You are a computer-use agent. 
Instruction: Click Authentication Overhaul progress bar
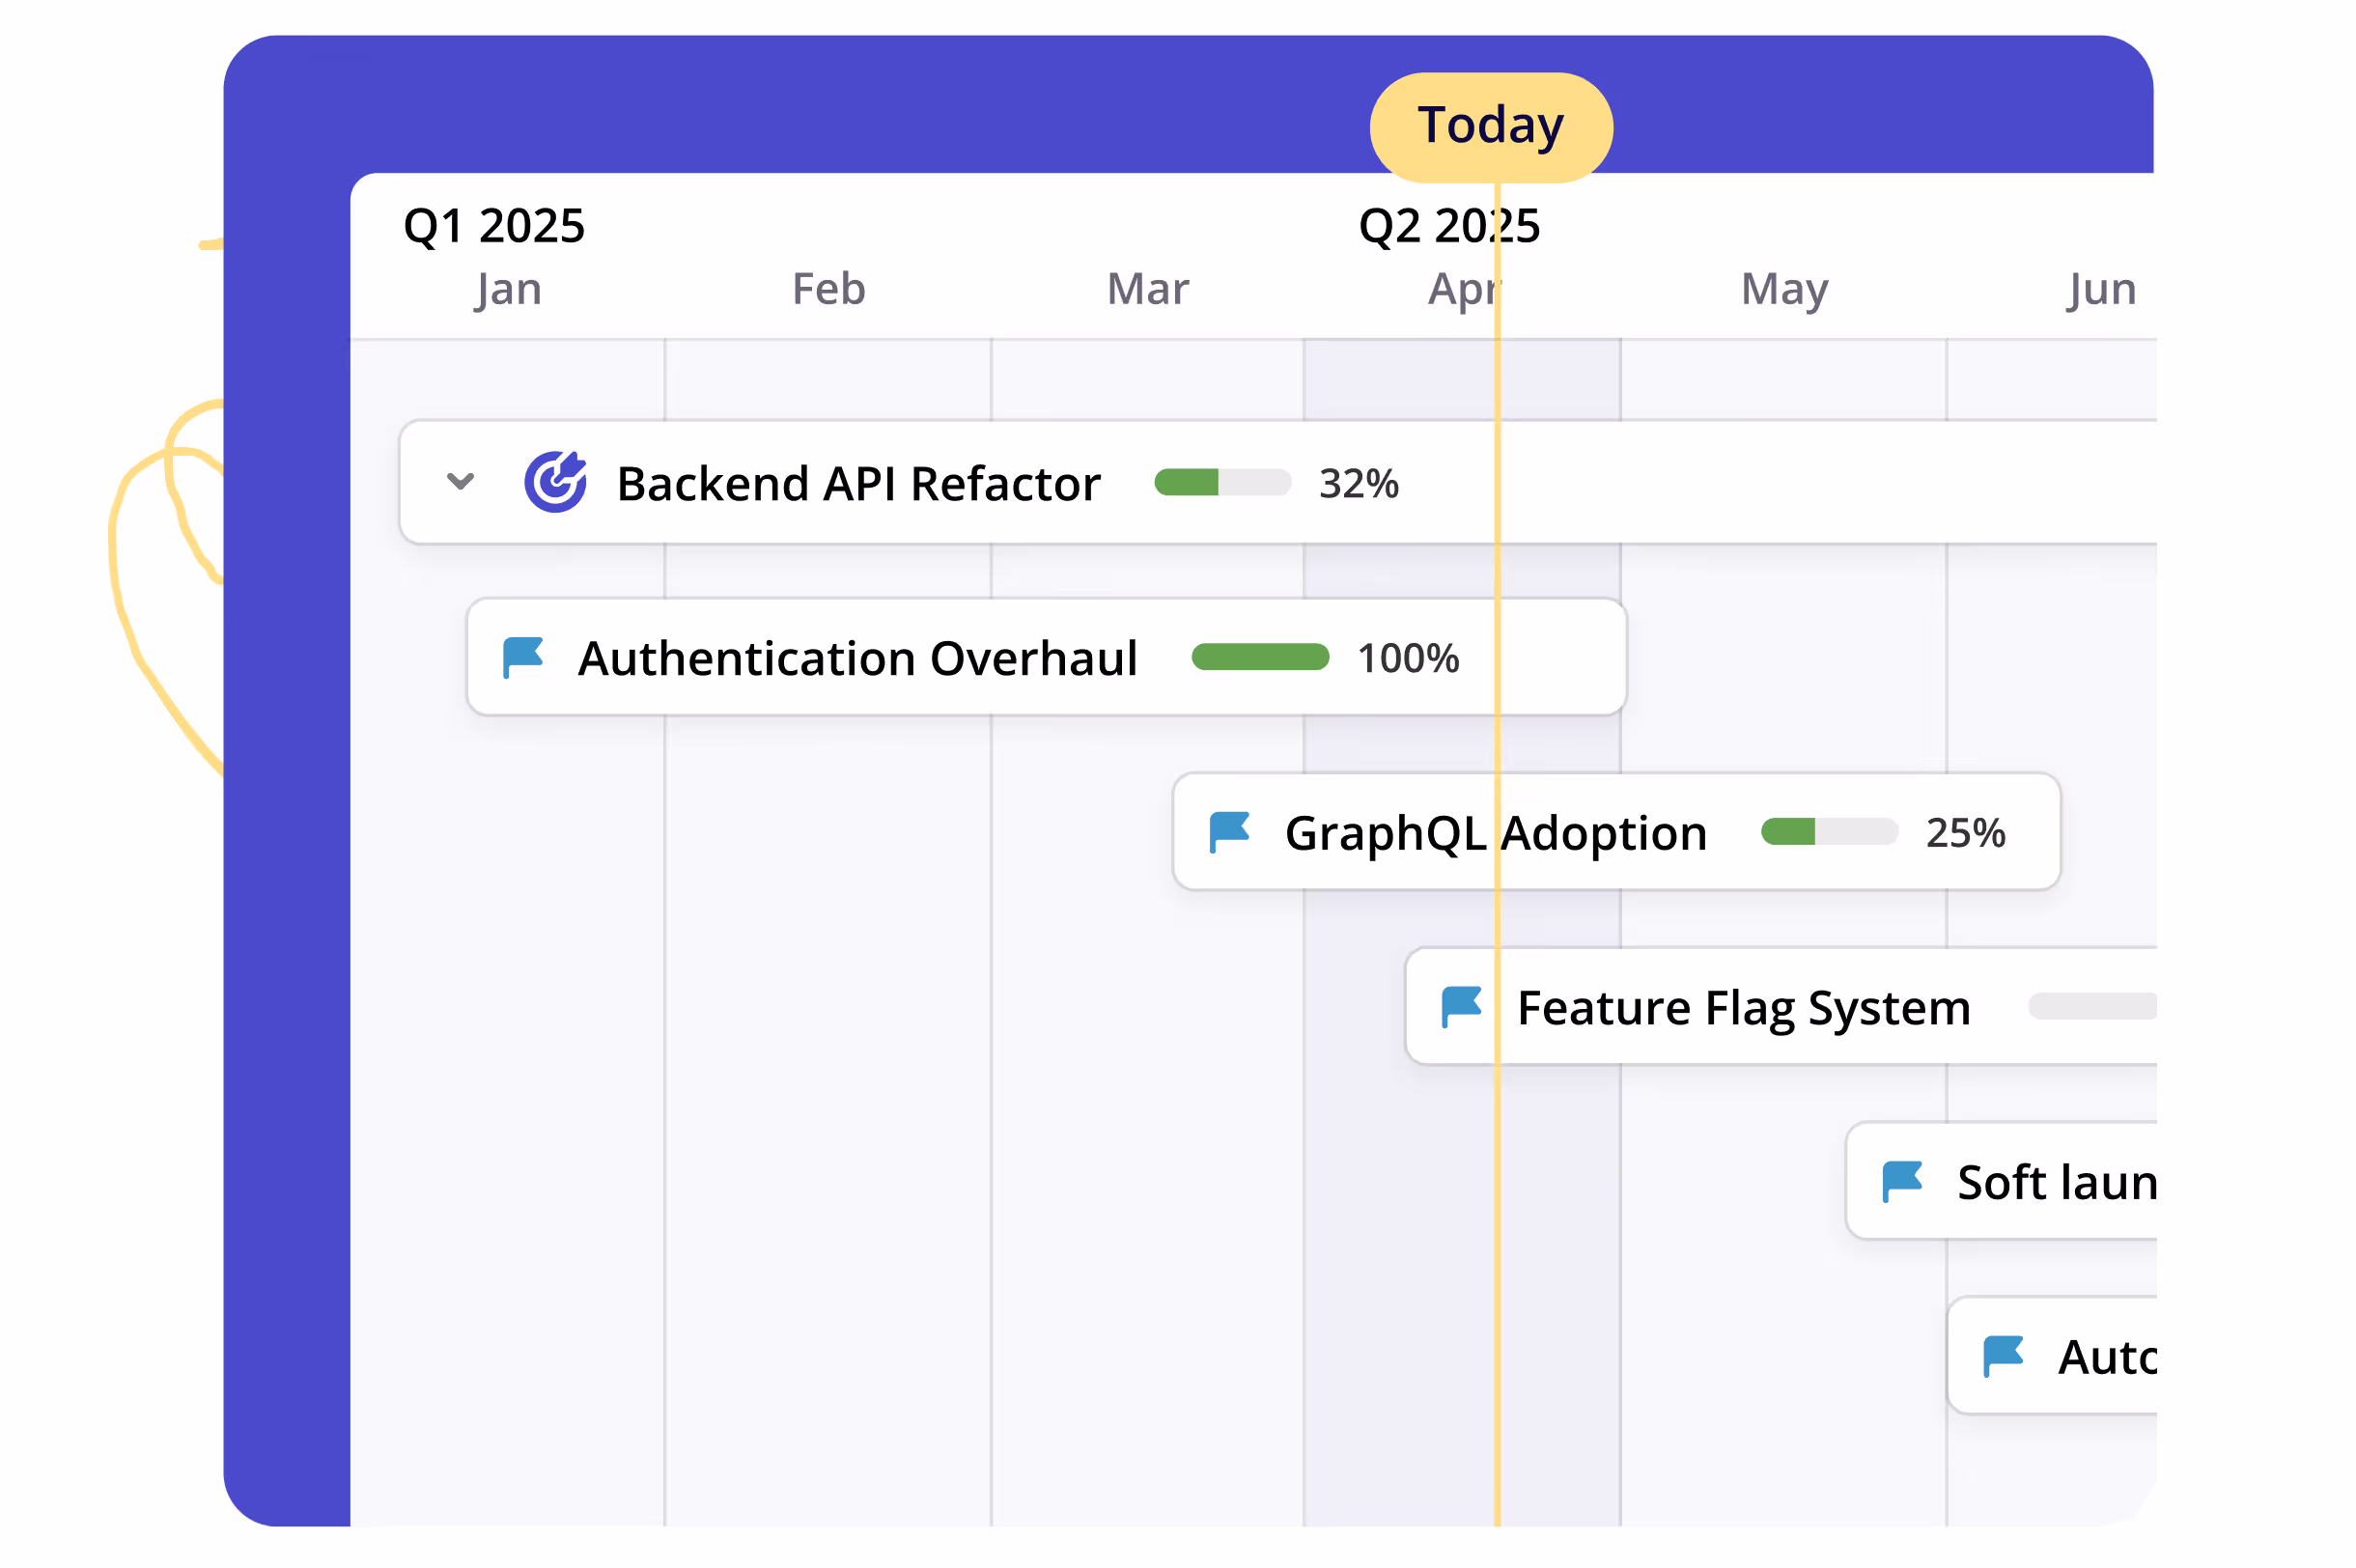tap(1260, 658)
